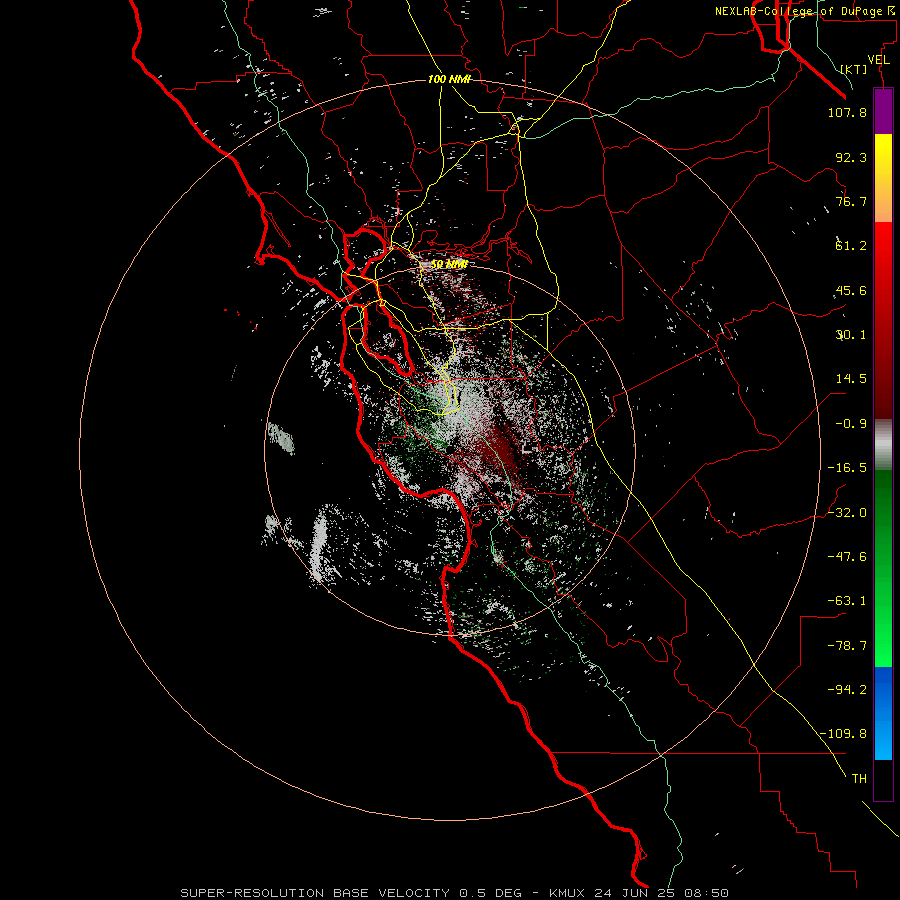Click the purple segment of the color bar
This screenshot has width=900, height=900.
(x=883, y=111)
